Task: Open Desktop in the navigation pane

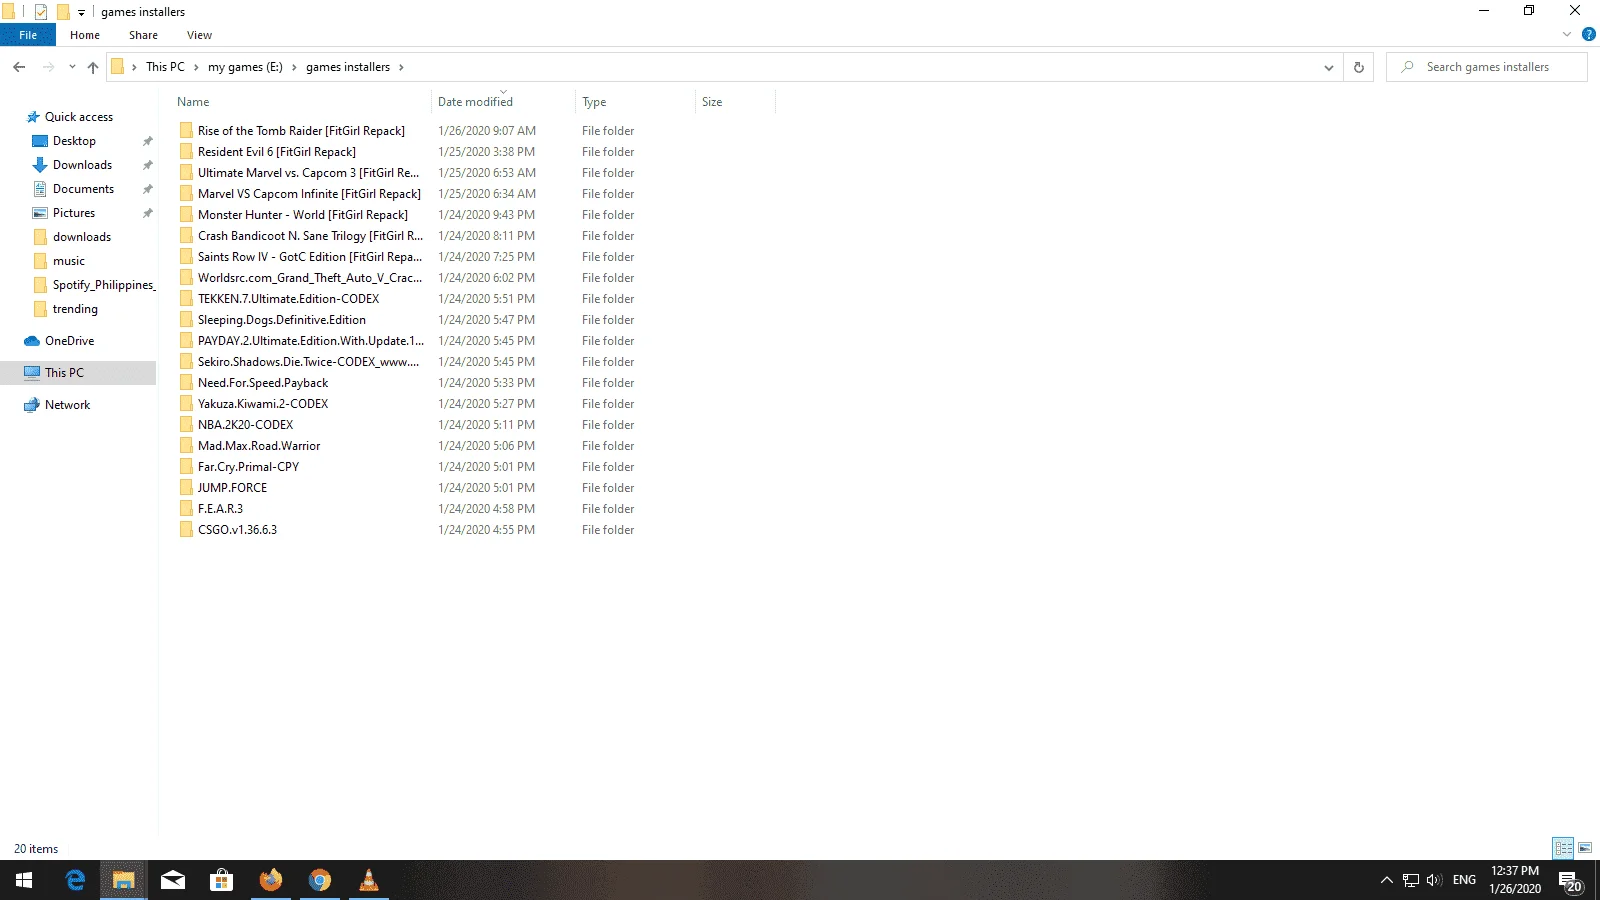Action: click(74, 141)
